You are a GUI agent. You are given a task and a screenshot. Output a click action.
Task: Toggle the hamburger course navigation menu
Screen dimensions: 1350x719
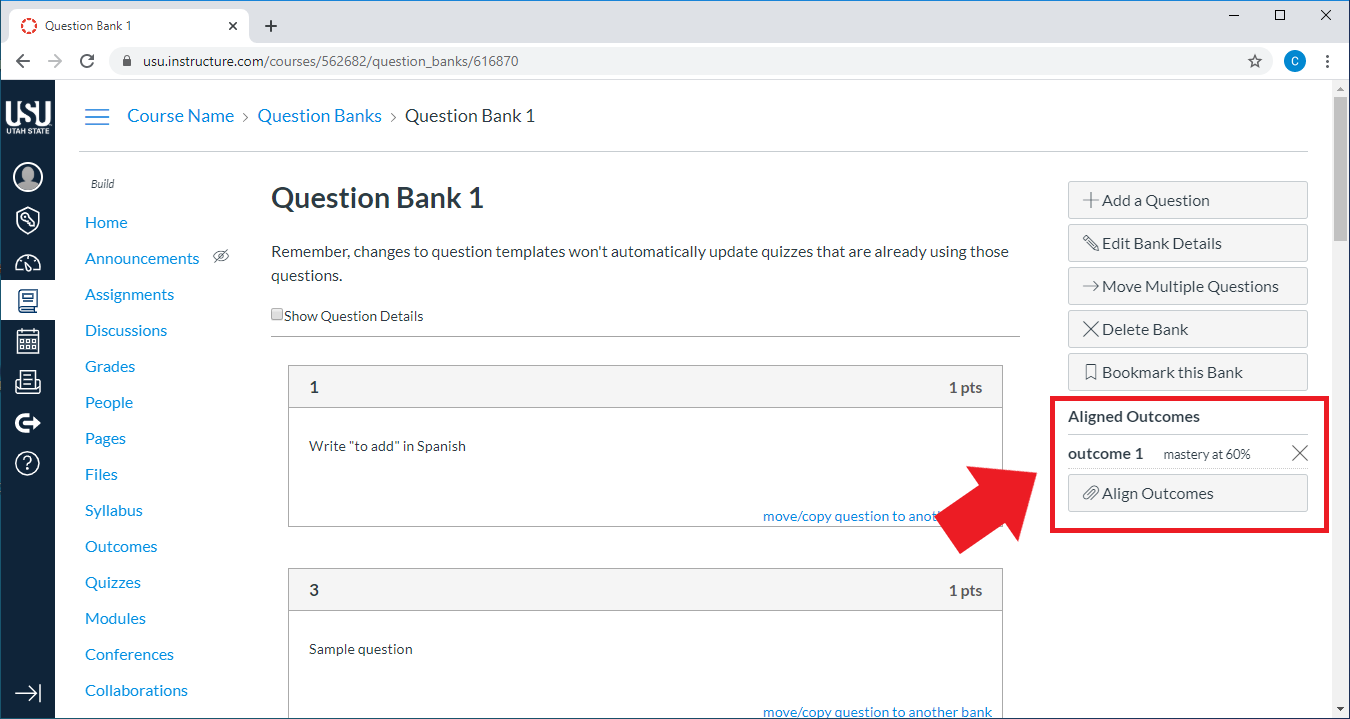(97, 117)
